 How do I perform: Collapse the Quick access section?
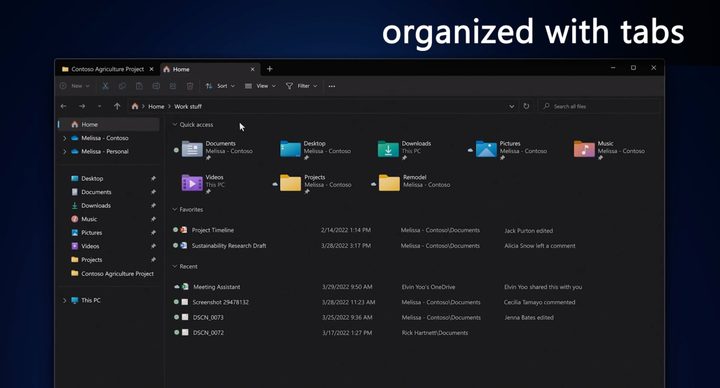pos(174,124)
